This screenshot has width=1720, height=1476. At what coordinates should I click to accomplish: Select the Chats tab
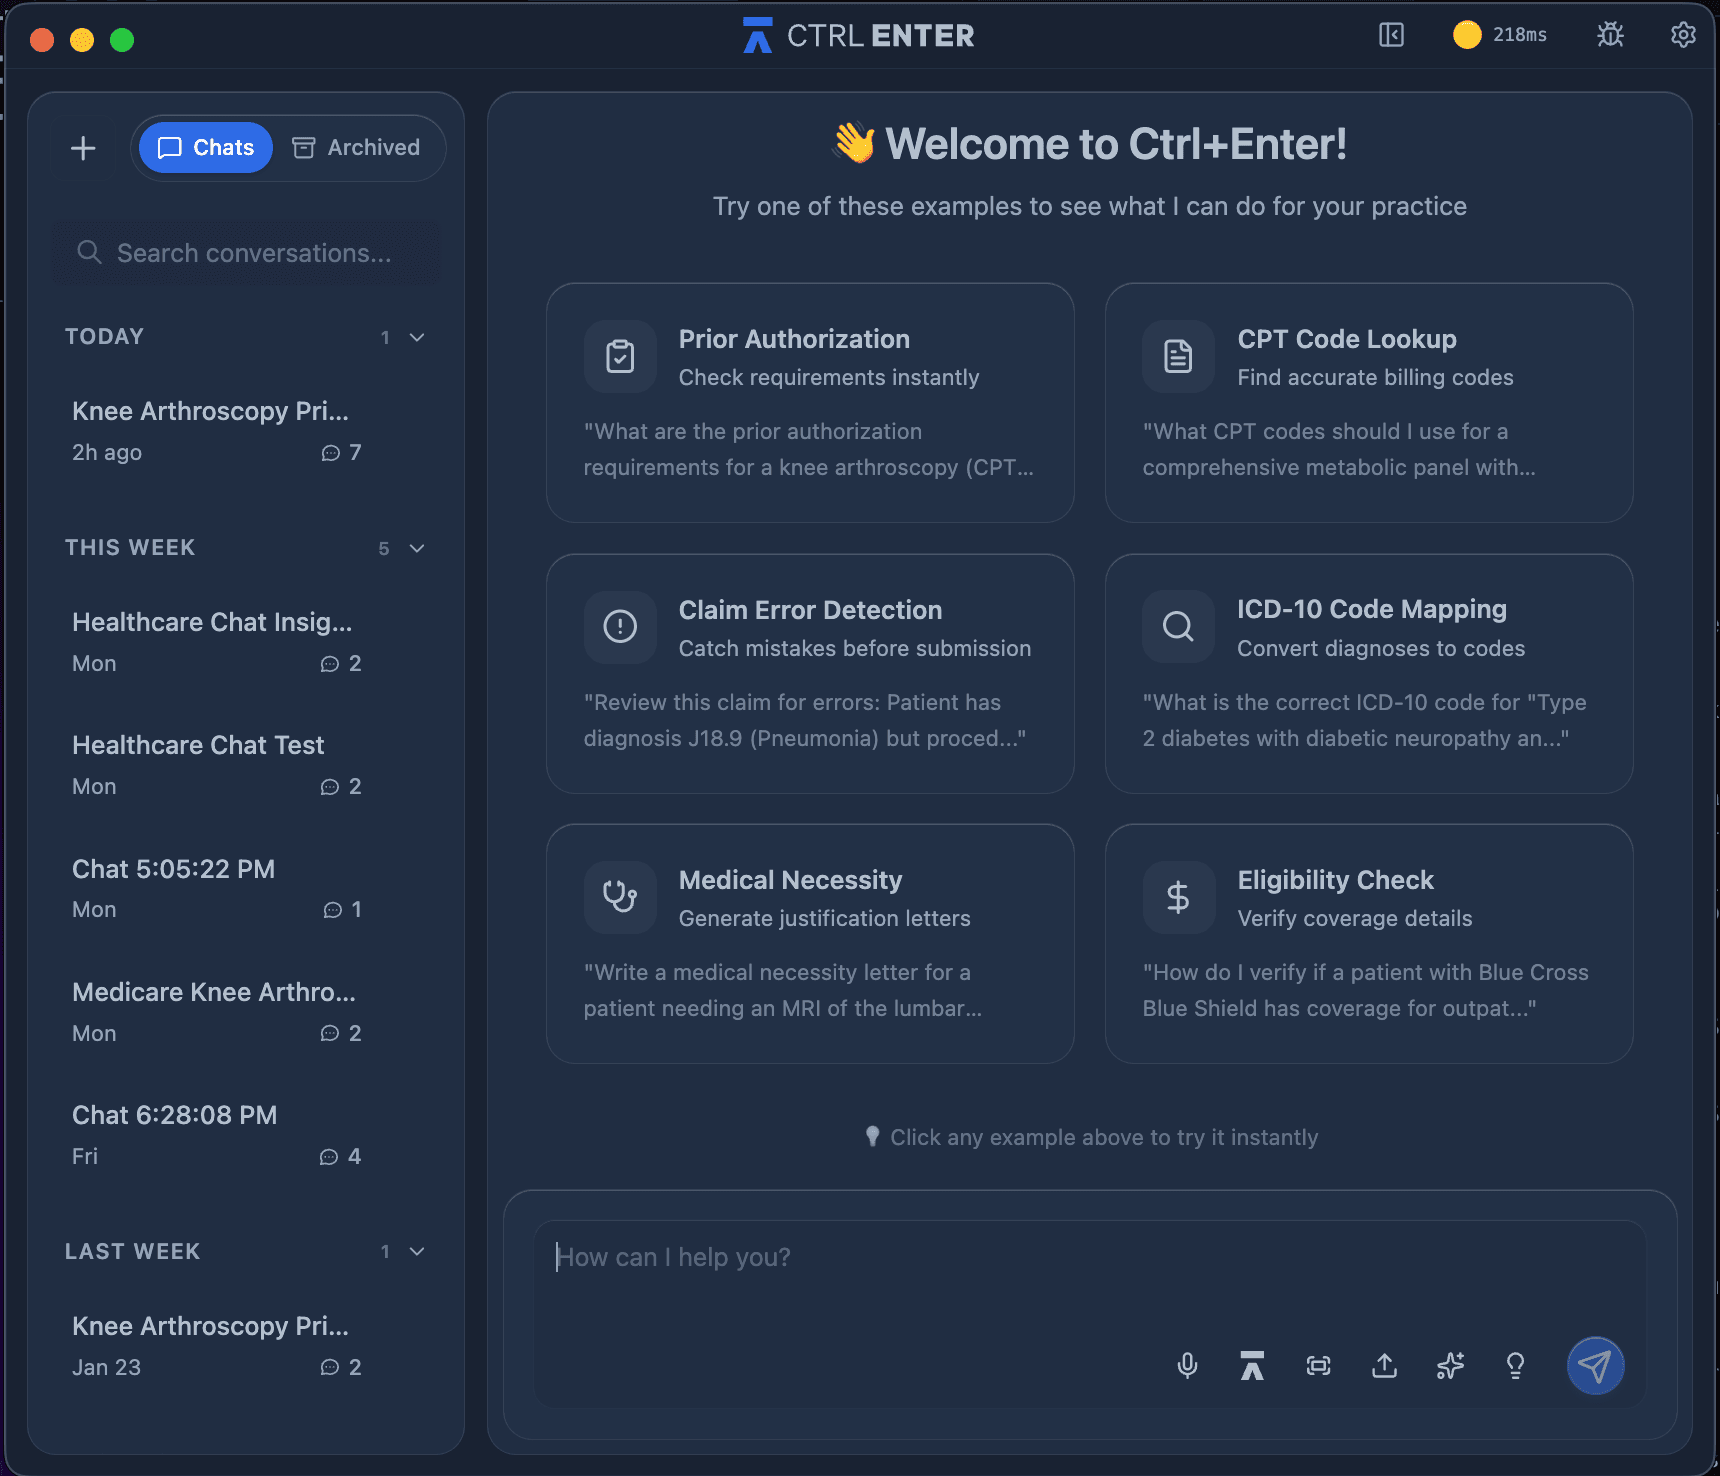[206, 148]
